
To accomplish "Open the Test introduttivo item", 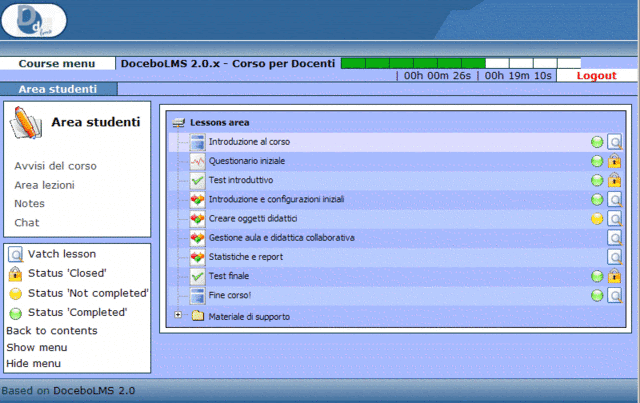I will (241, 180).
